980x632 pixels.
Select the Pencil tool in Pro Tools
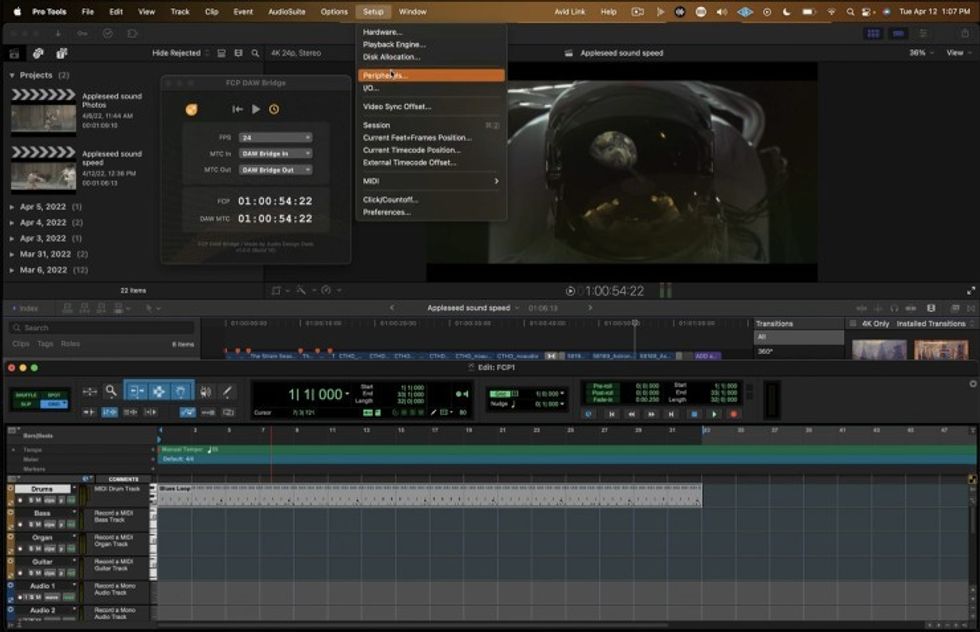pyautogui.click(x=227, y=391)
